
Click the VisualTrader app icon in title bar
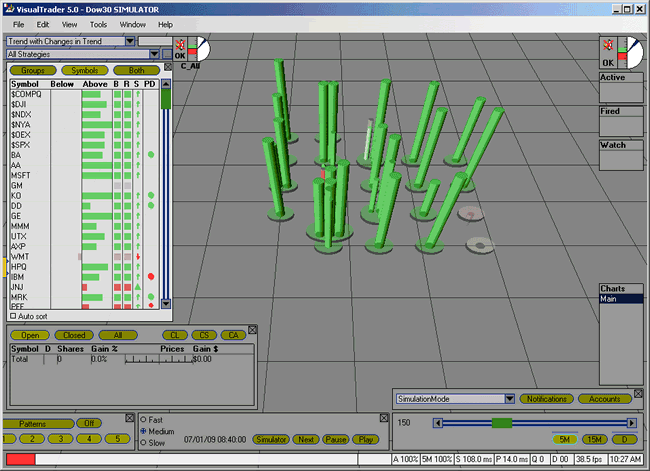[10, 9]
